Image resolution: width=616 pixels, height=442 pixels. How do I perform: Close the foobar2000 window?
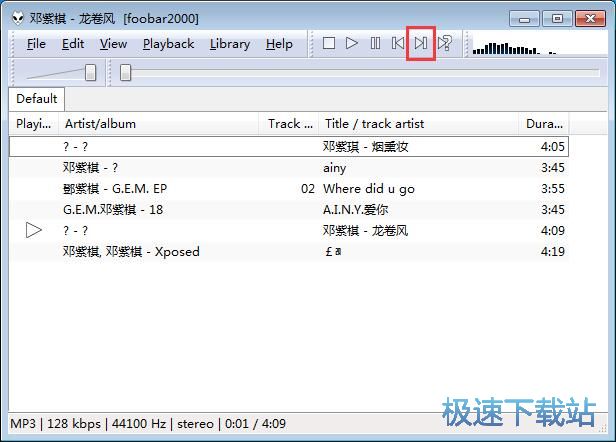590,18
